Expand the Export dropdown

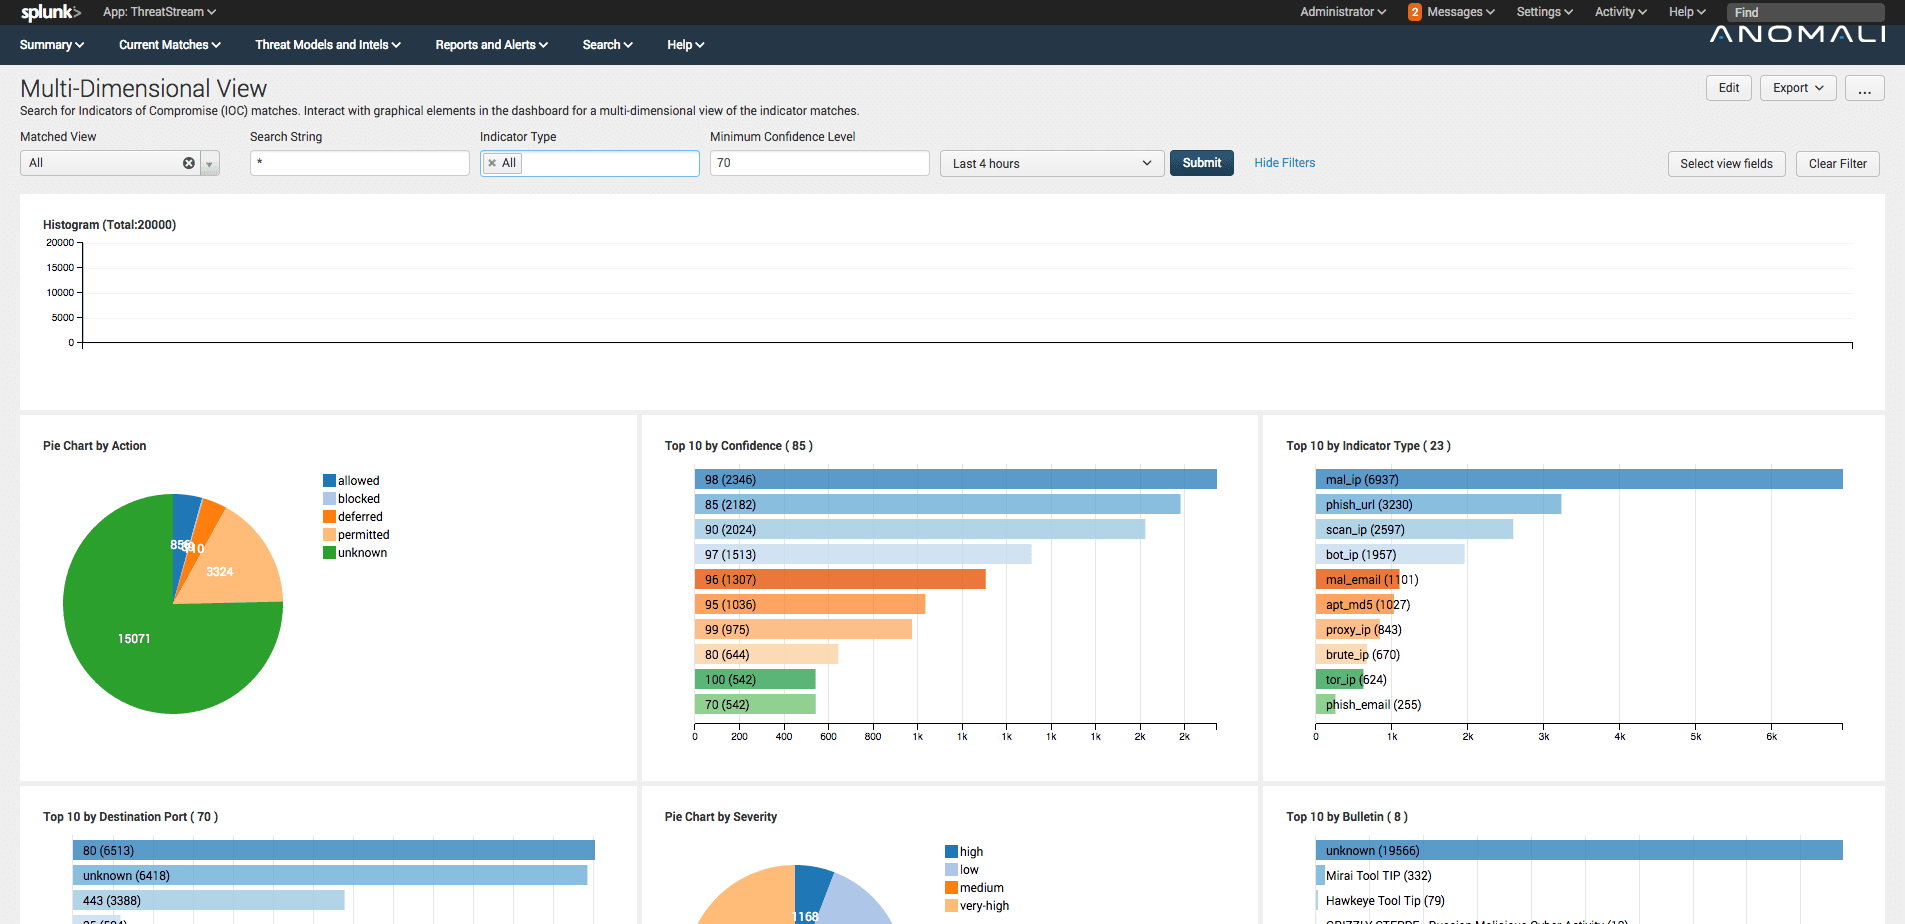click(1797, 88)
